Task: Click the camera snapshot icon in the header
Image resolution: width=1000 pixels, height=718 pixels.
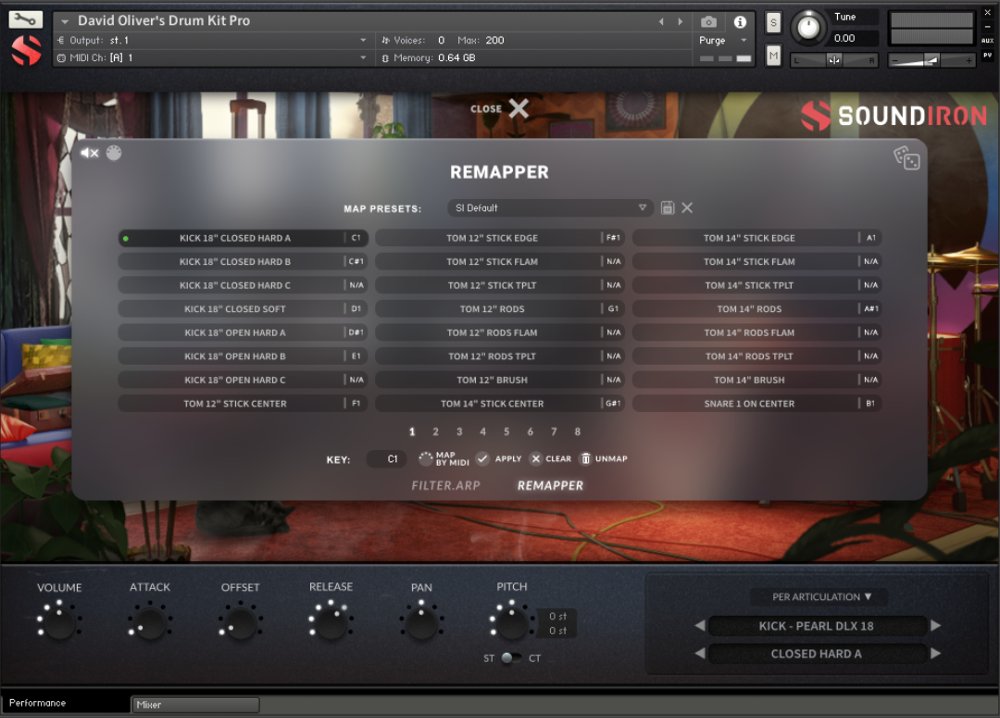Action: 707,22
